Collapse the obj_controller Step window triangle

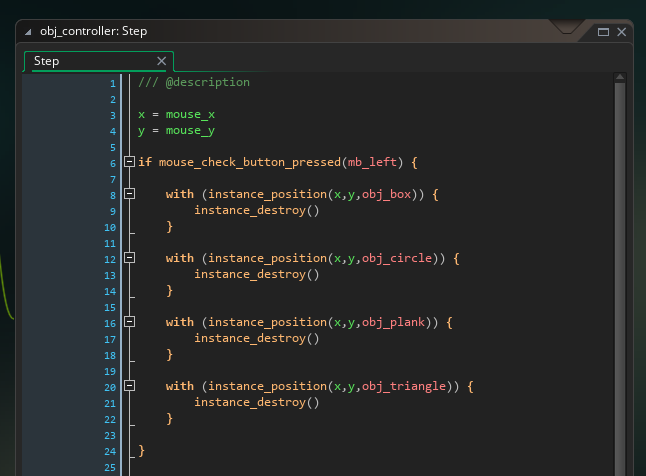pos(28,32)
